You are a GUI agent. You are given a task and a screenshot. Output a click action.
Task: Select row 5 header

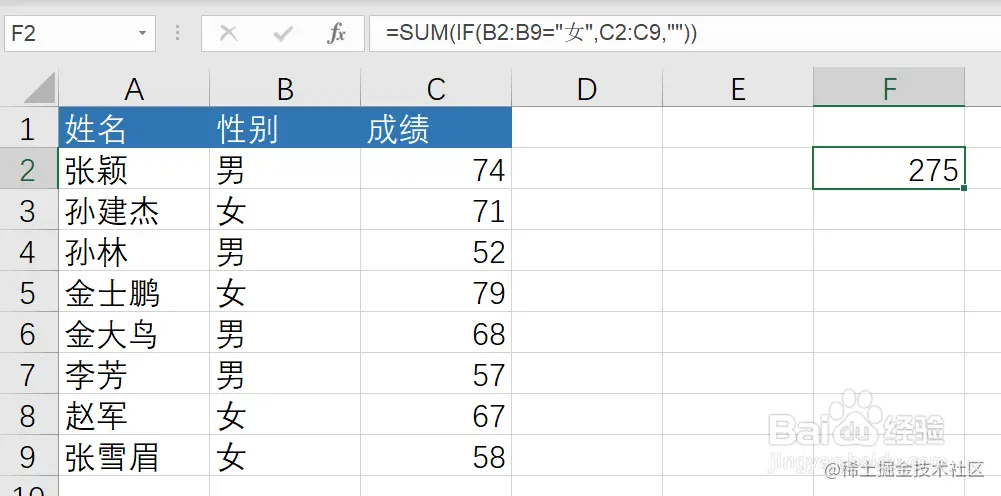click(28, 292)
